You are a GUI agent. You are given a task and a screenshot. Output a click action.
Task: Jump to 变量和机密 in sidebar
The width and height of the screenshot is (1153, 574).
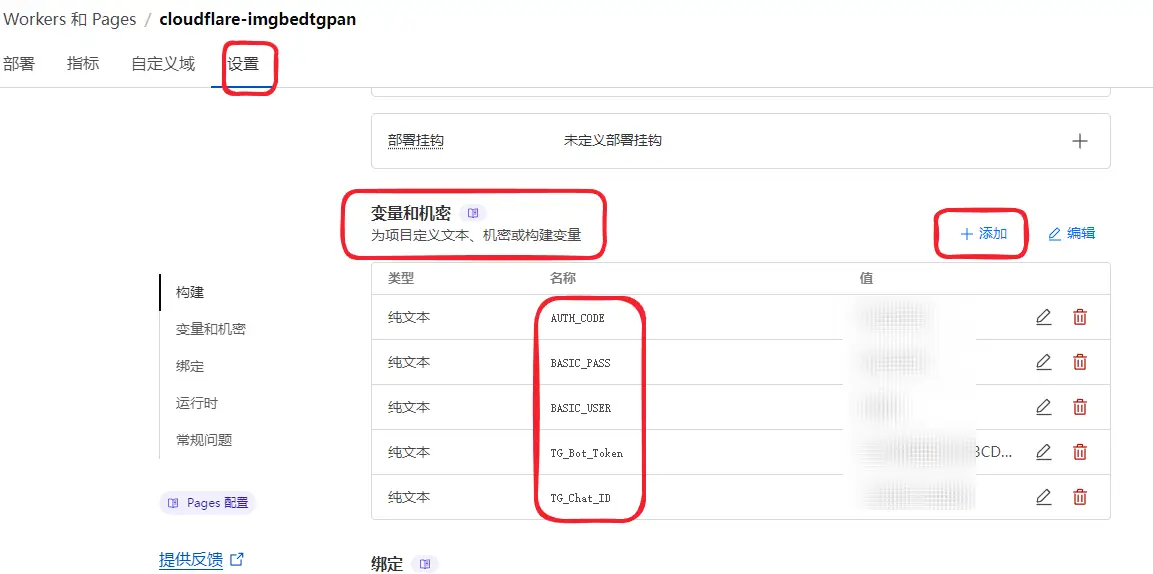click(210, 329)
